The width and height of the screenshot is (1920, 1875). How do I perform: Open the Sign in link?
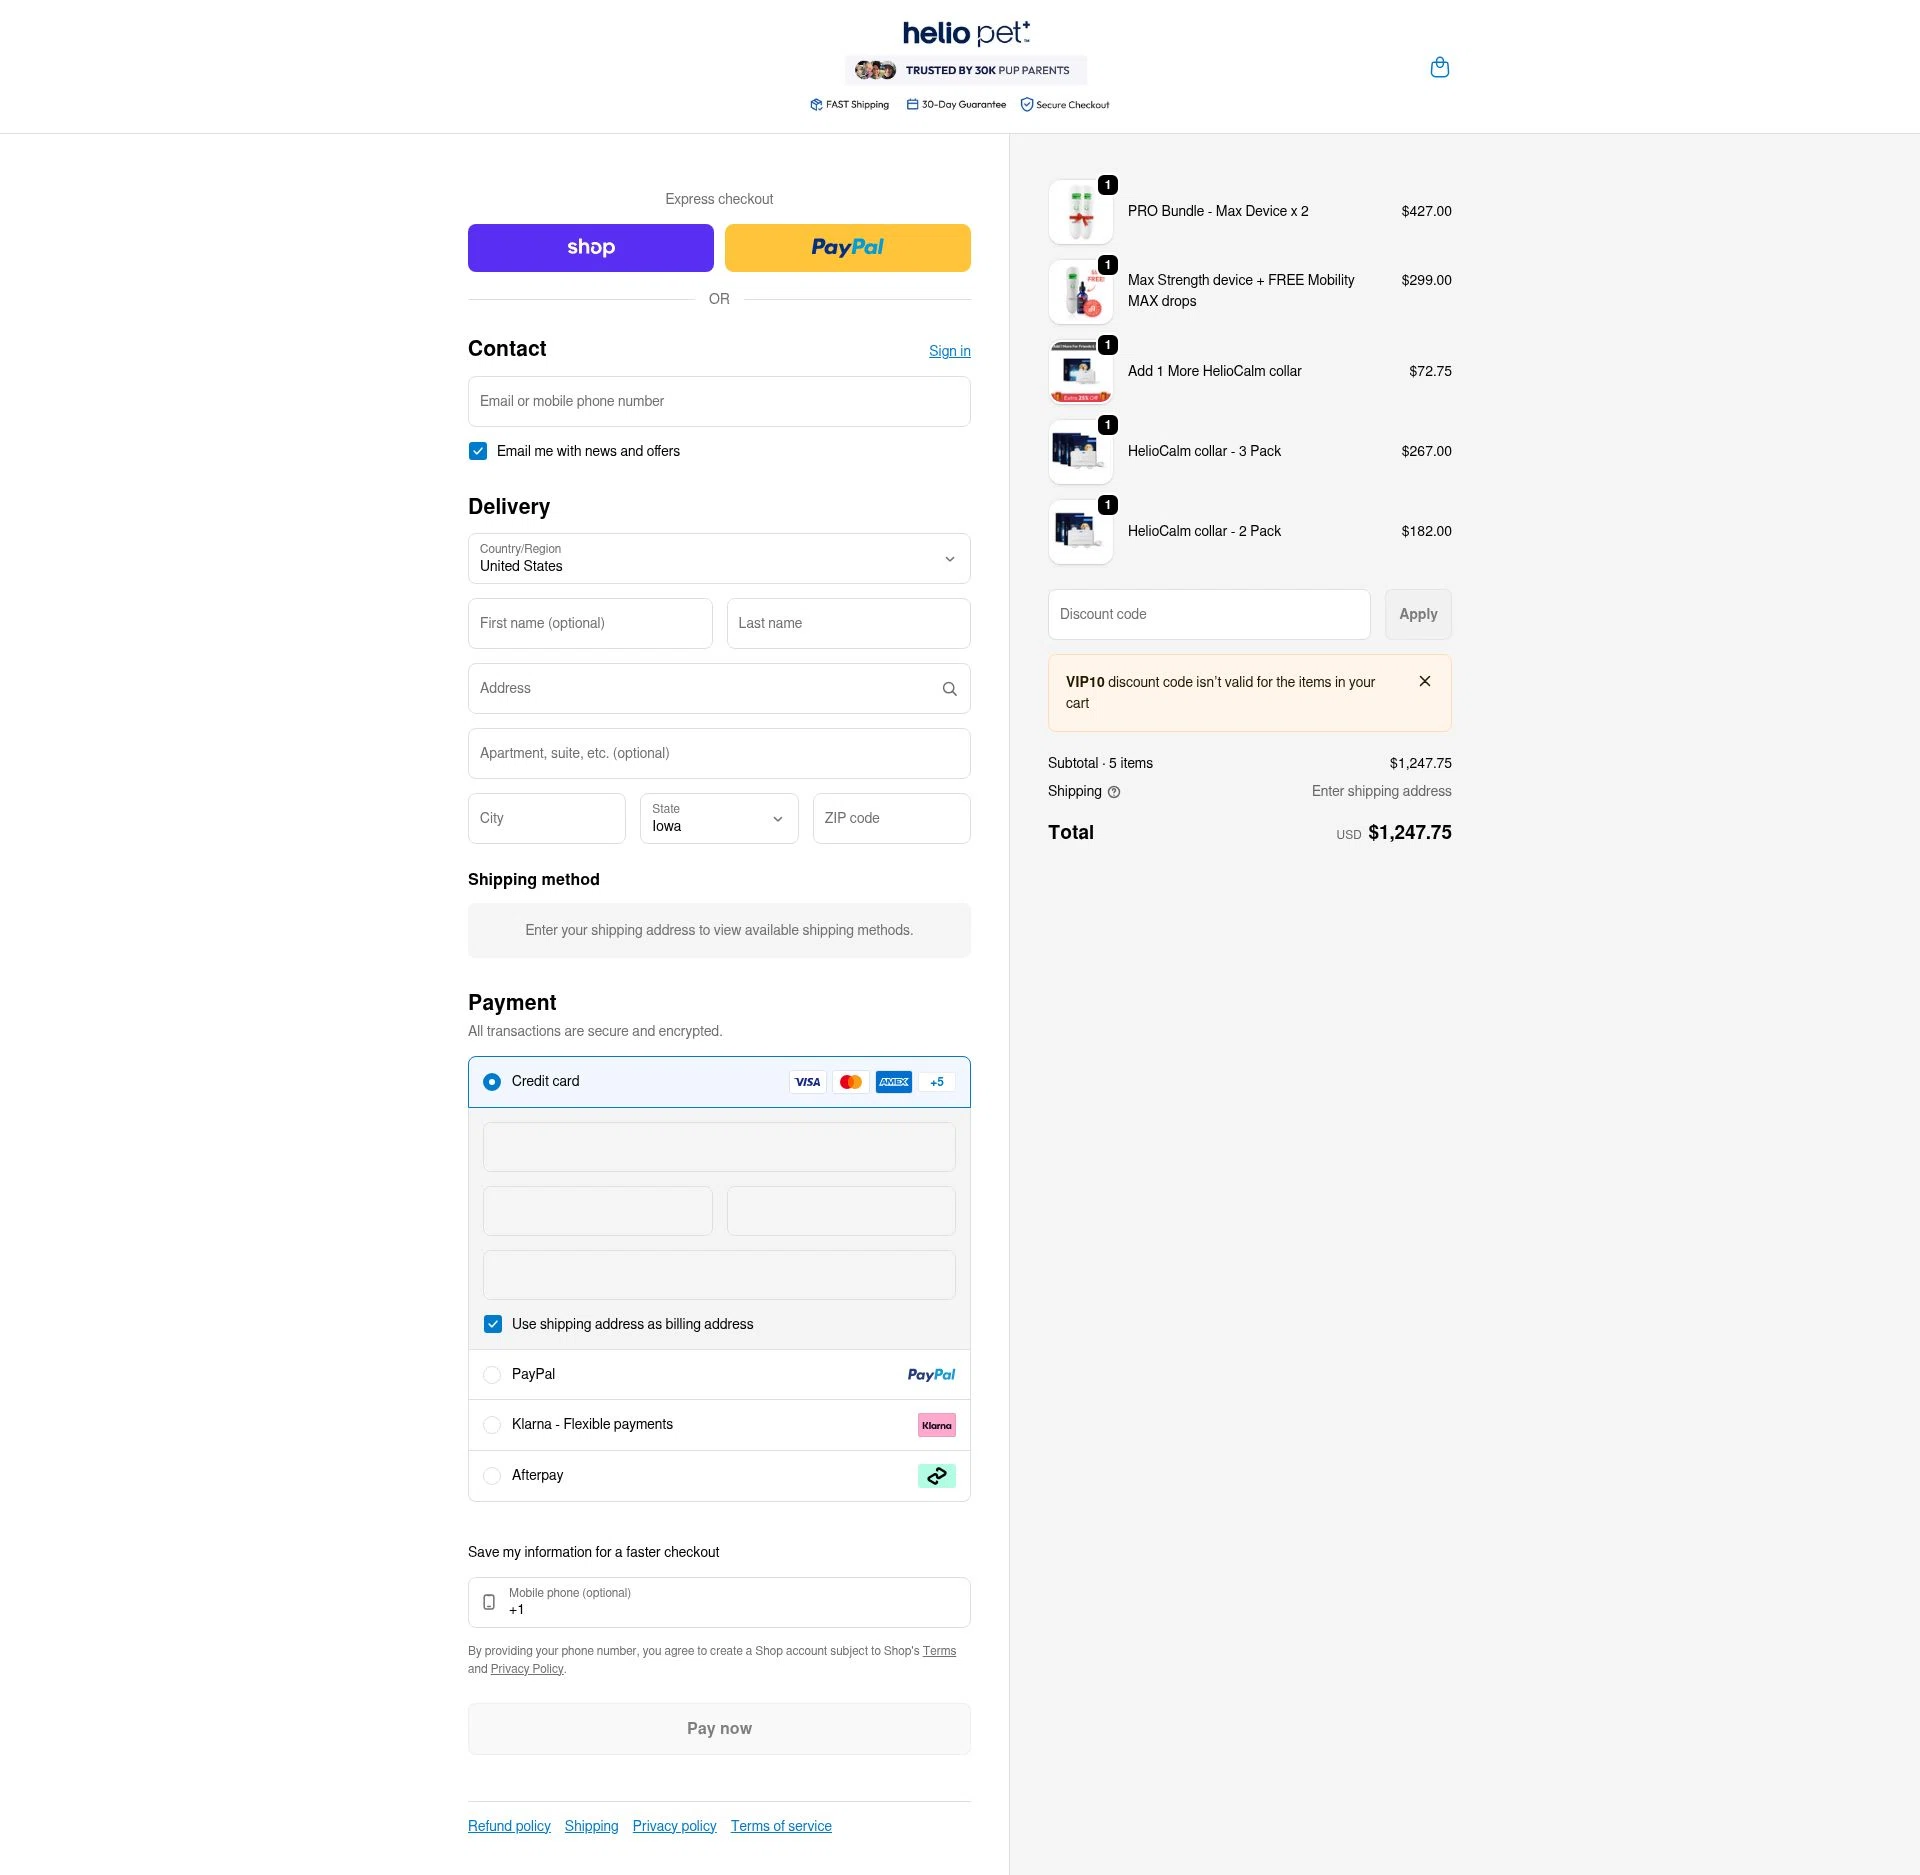(x=949, y=351)
